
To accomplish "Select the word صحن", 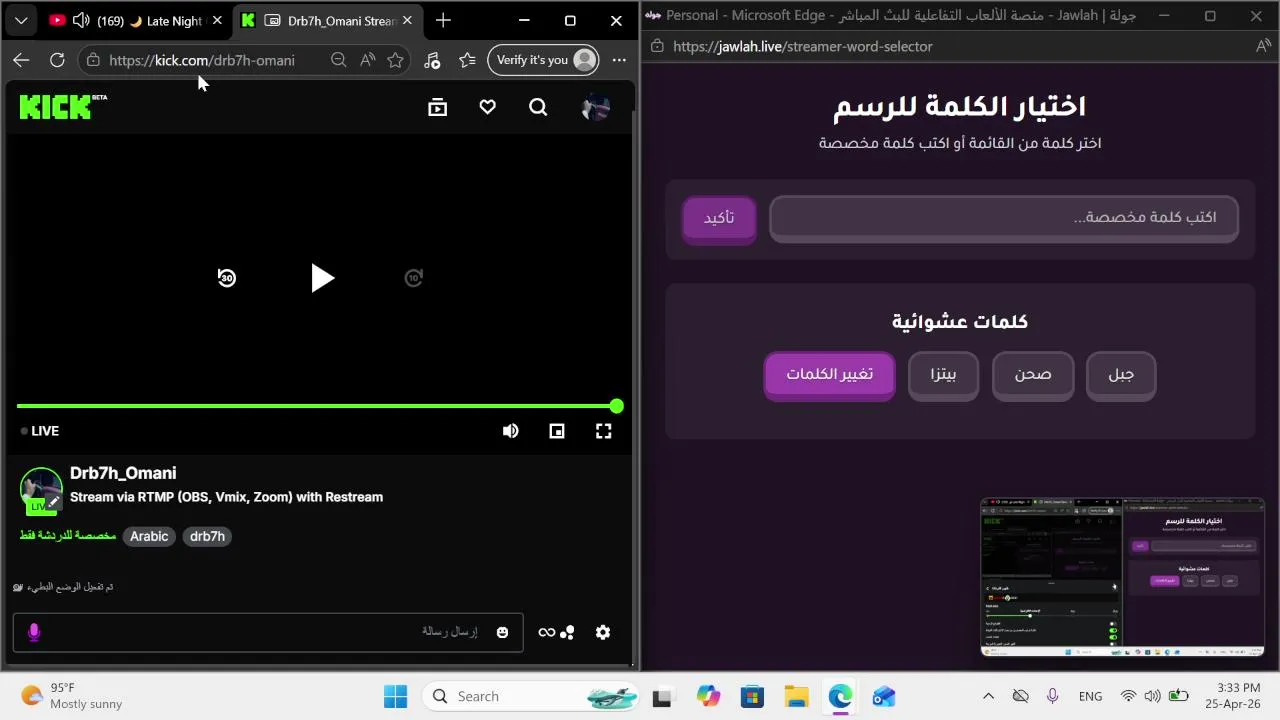I will pyautogui.click(x=1033, y=374).
